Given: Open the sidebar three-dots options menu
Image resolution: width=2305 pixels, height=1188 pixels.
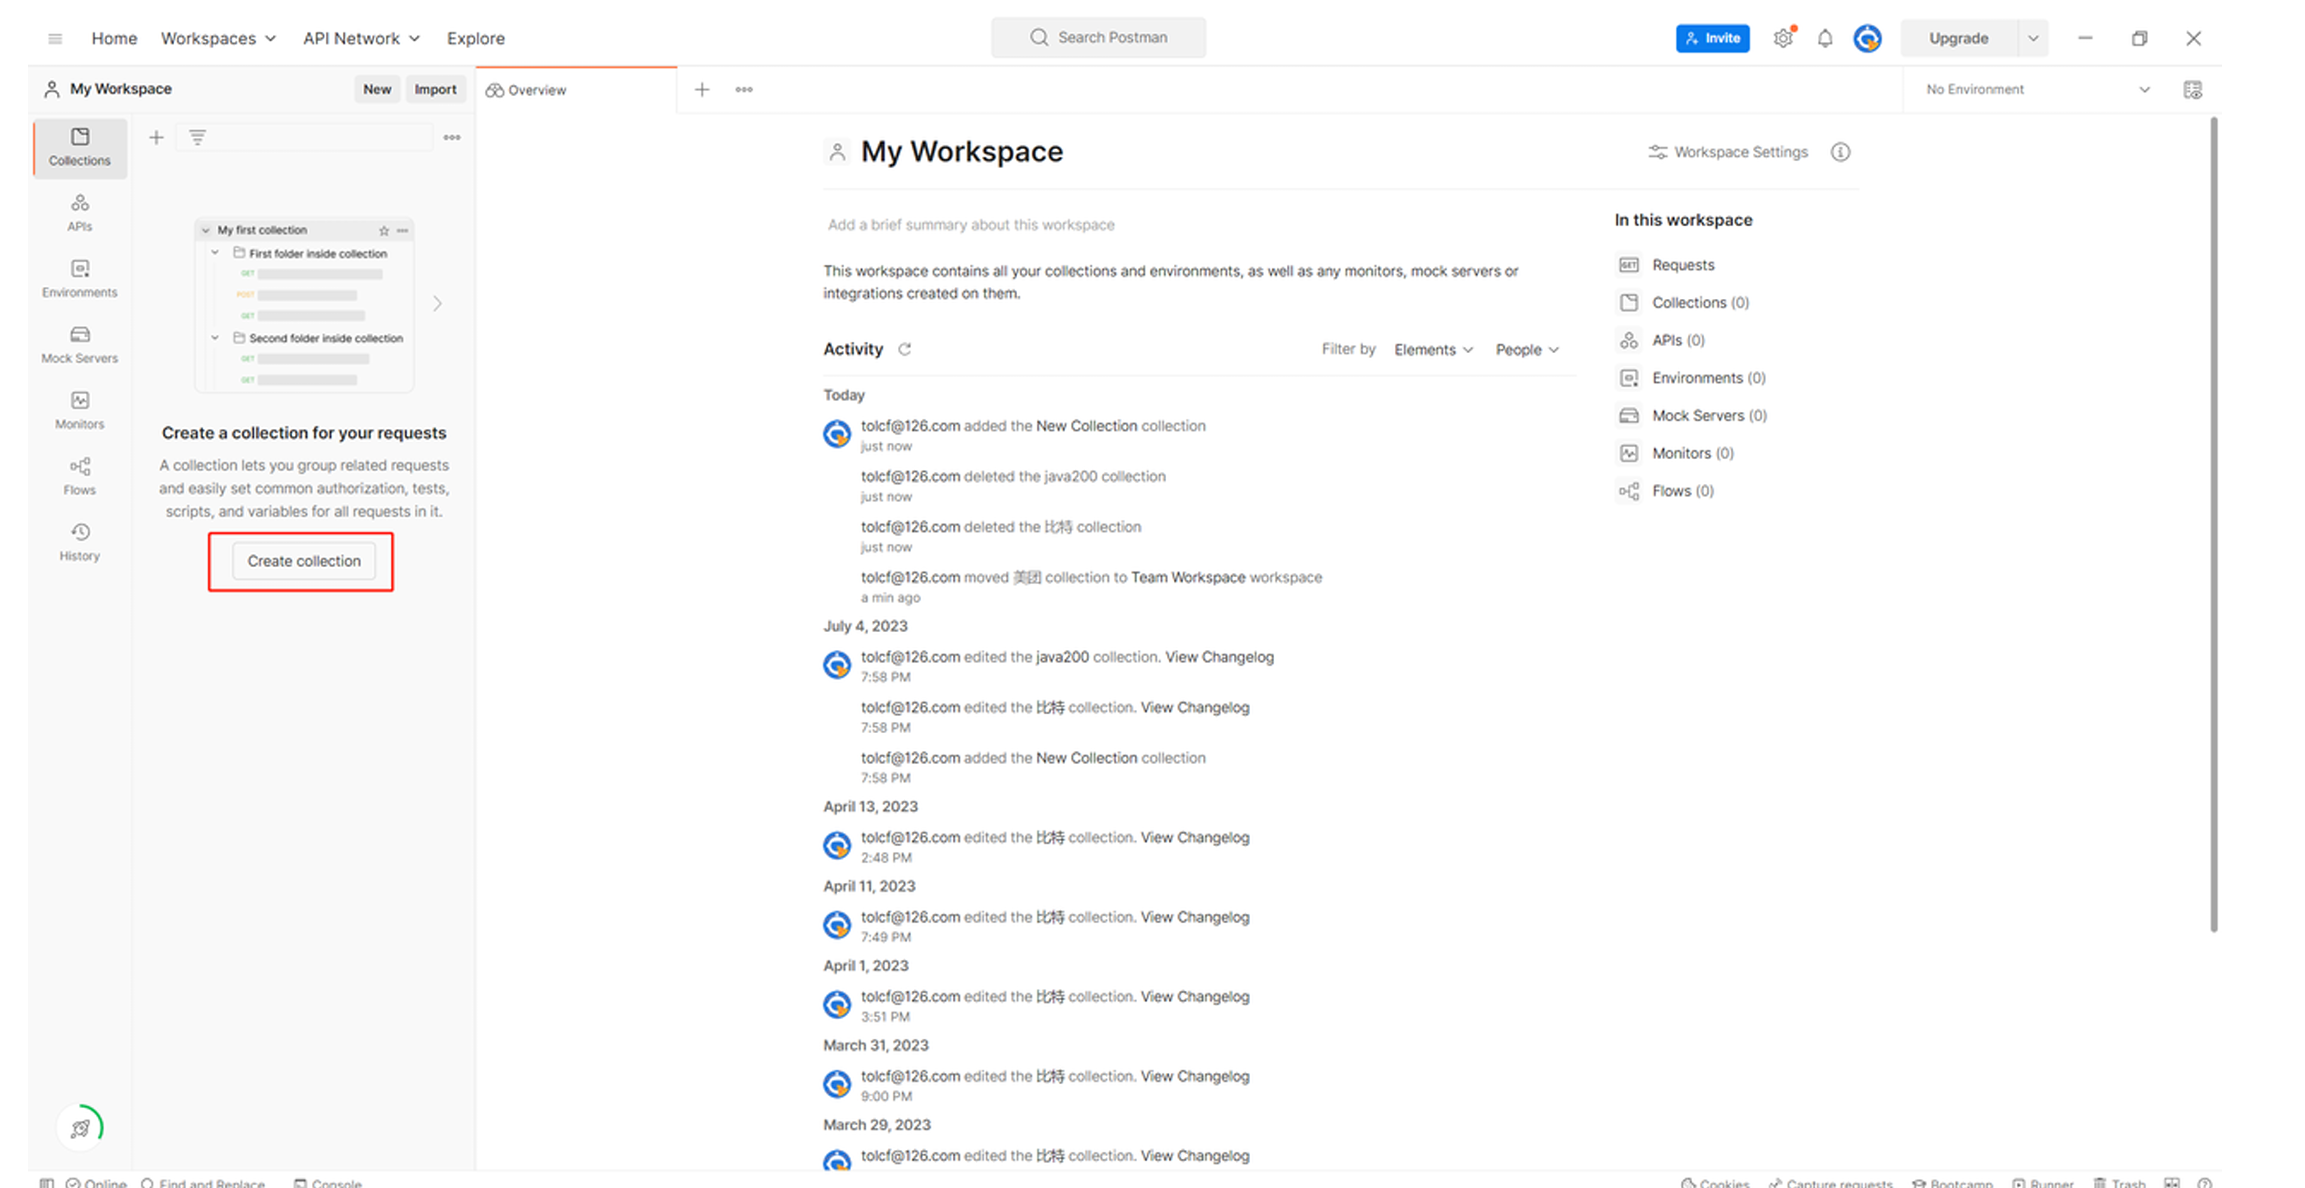Looking at the screenshot, I should pyautogui.click(x=452, y=138).
